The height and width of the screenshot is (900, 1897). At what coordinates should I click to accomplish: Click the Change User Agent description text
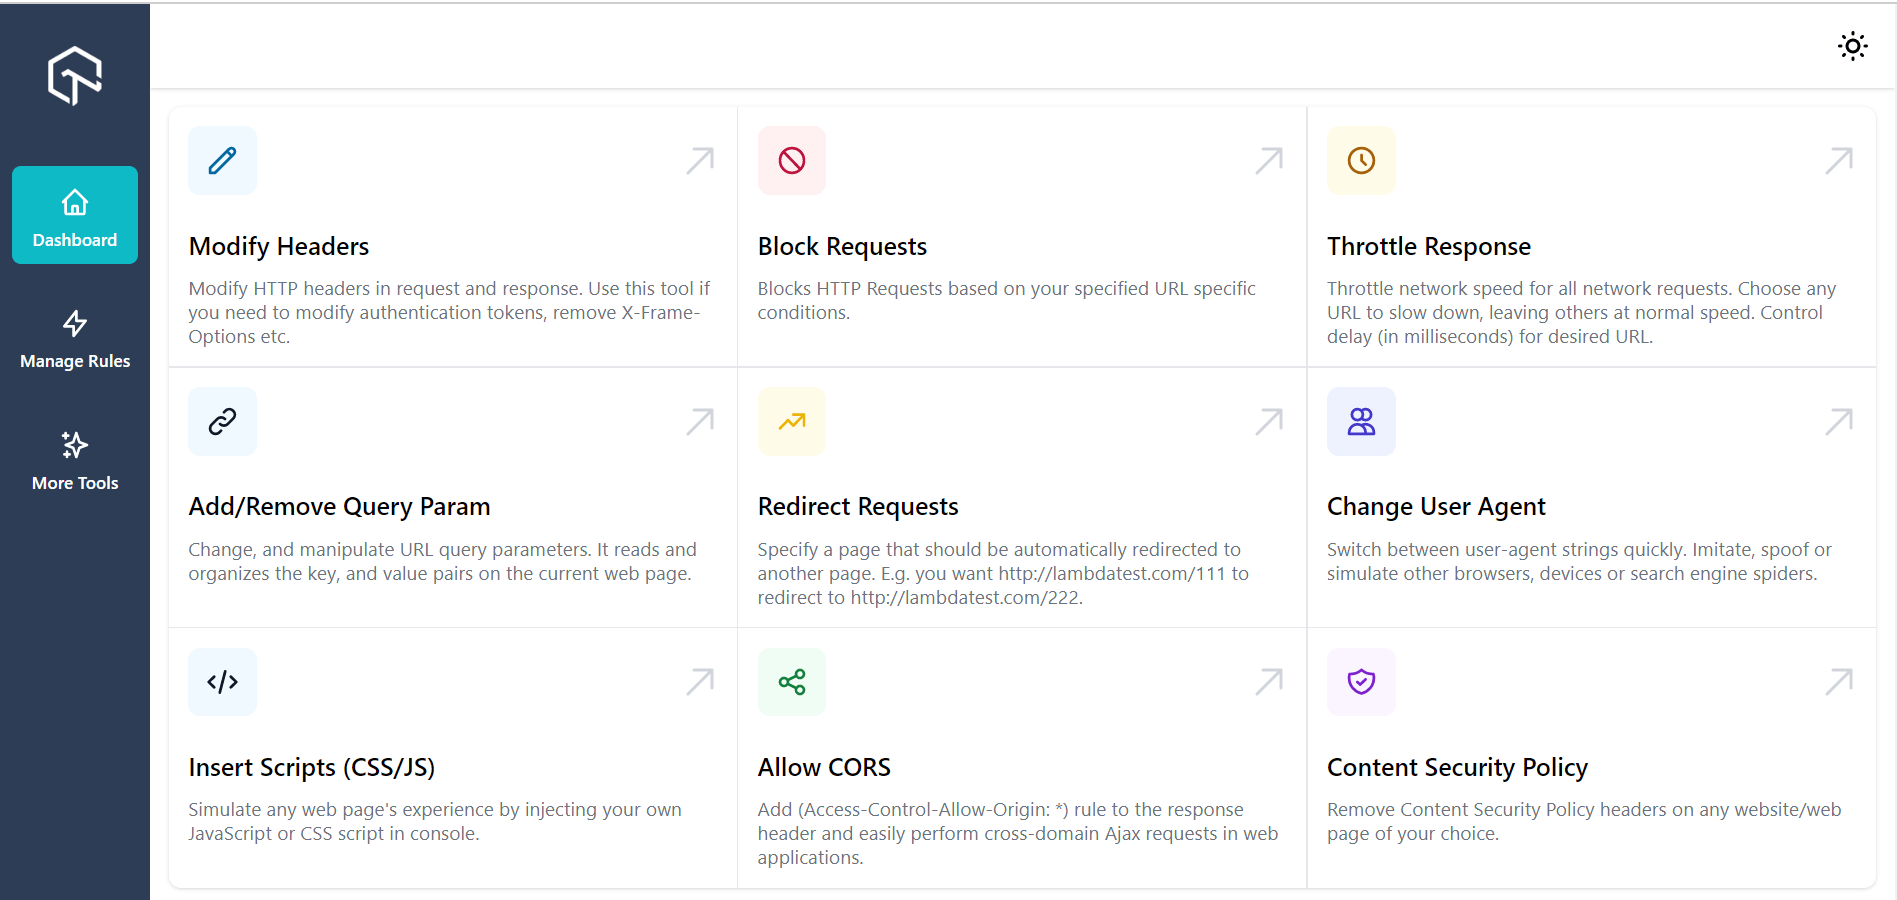(1578, 562)
